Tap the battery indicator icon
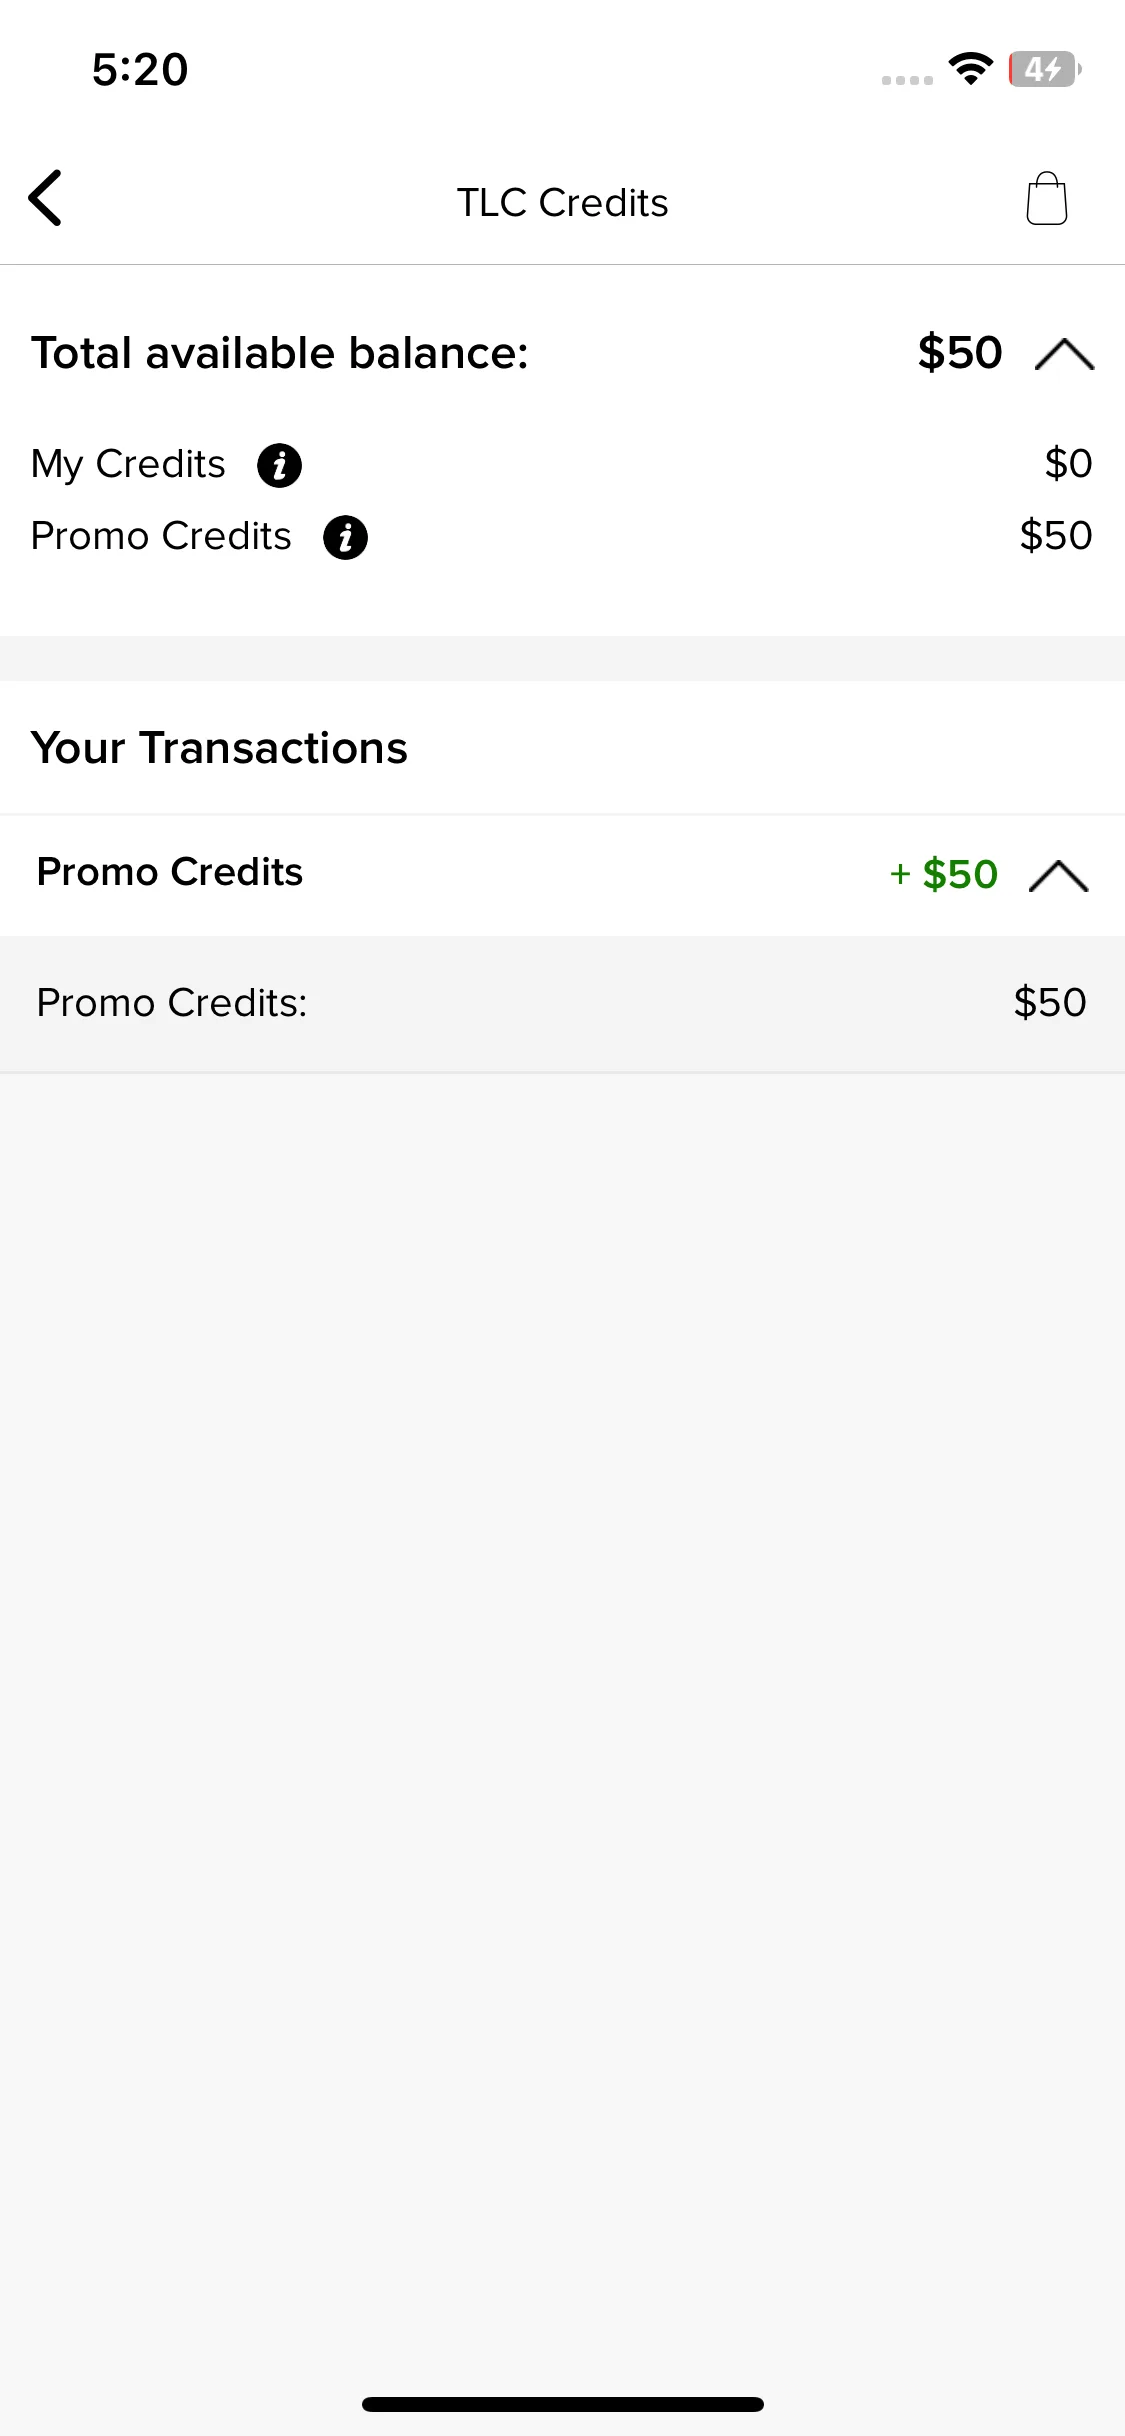The image size is (1125, 2436). pyautogui.click(x=1044, y=69)
